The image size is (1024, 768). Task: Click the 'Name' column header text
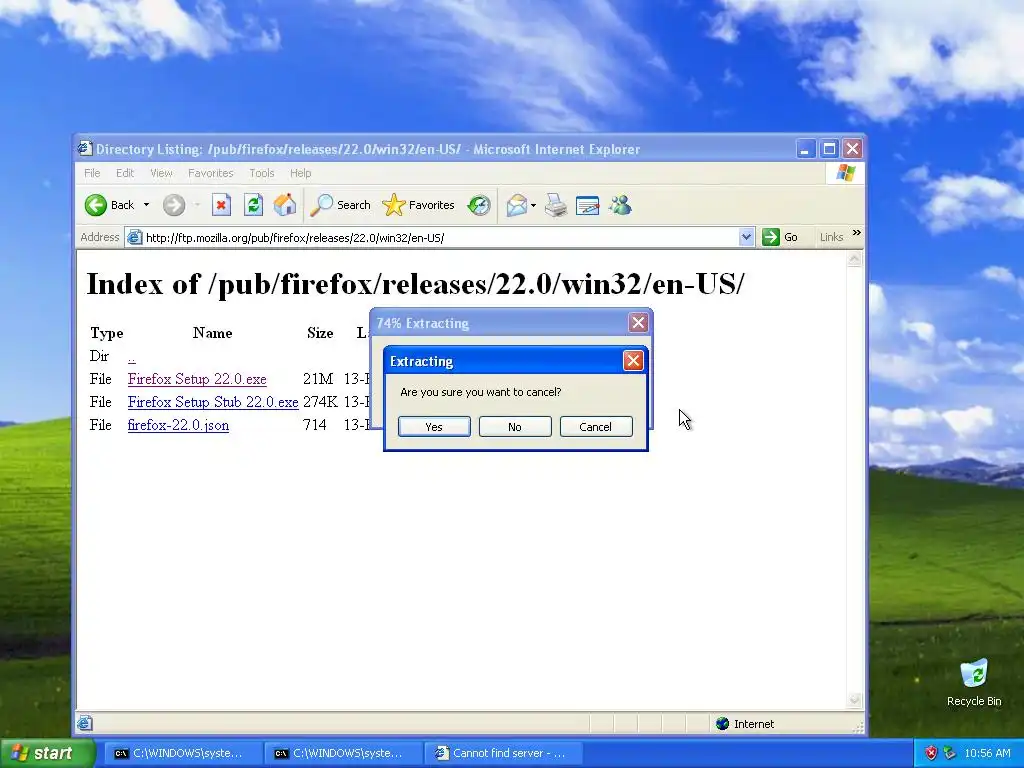213,333
